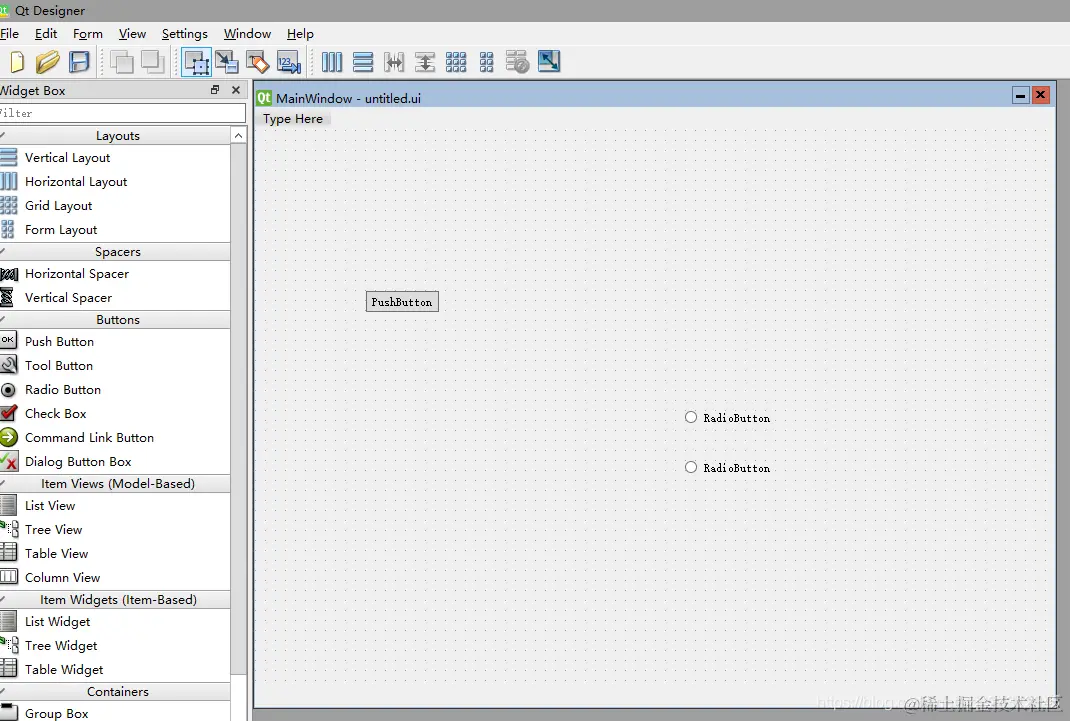Viewport: 1070px width, 721px height.
Task: Click the Widget Box Filter field
Action: pos(122,113)
